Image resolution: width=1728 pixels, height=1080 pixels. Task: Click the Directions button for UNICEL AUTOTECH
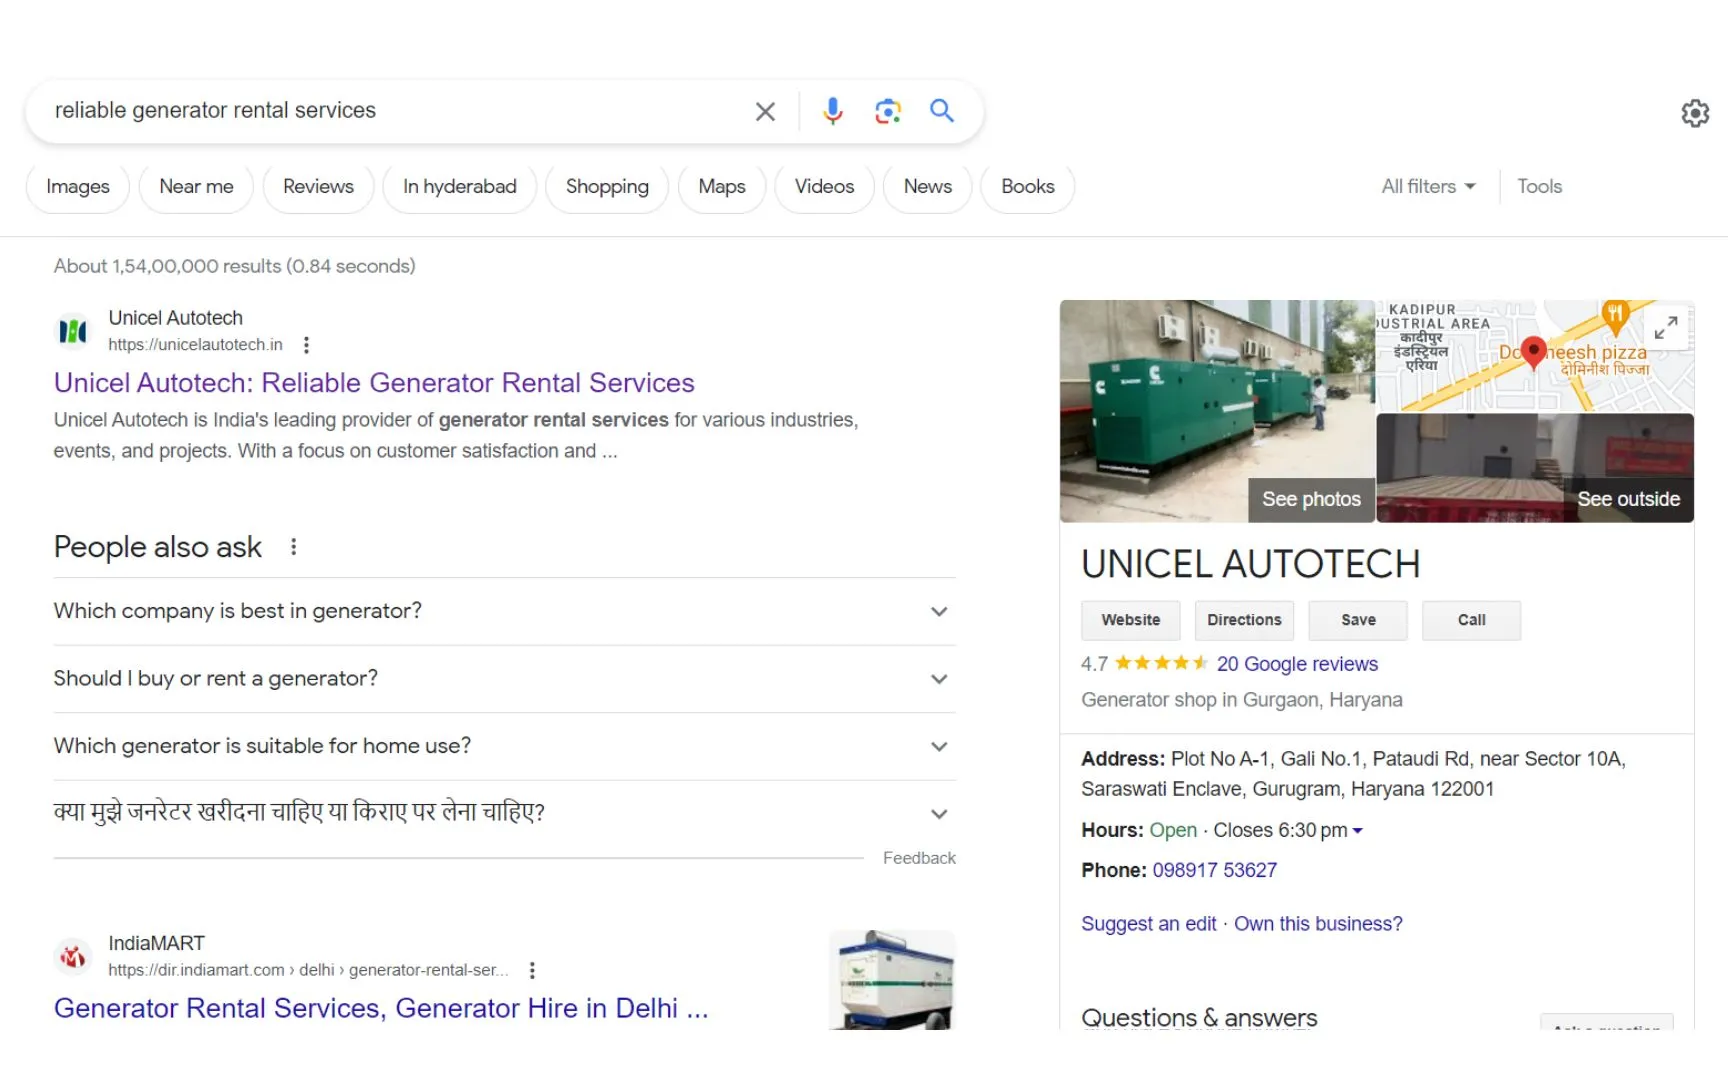tap(1244, 620)
